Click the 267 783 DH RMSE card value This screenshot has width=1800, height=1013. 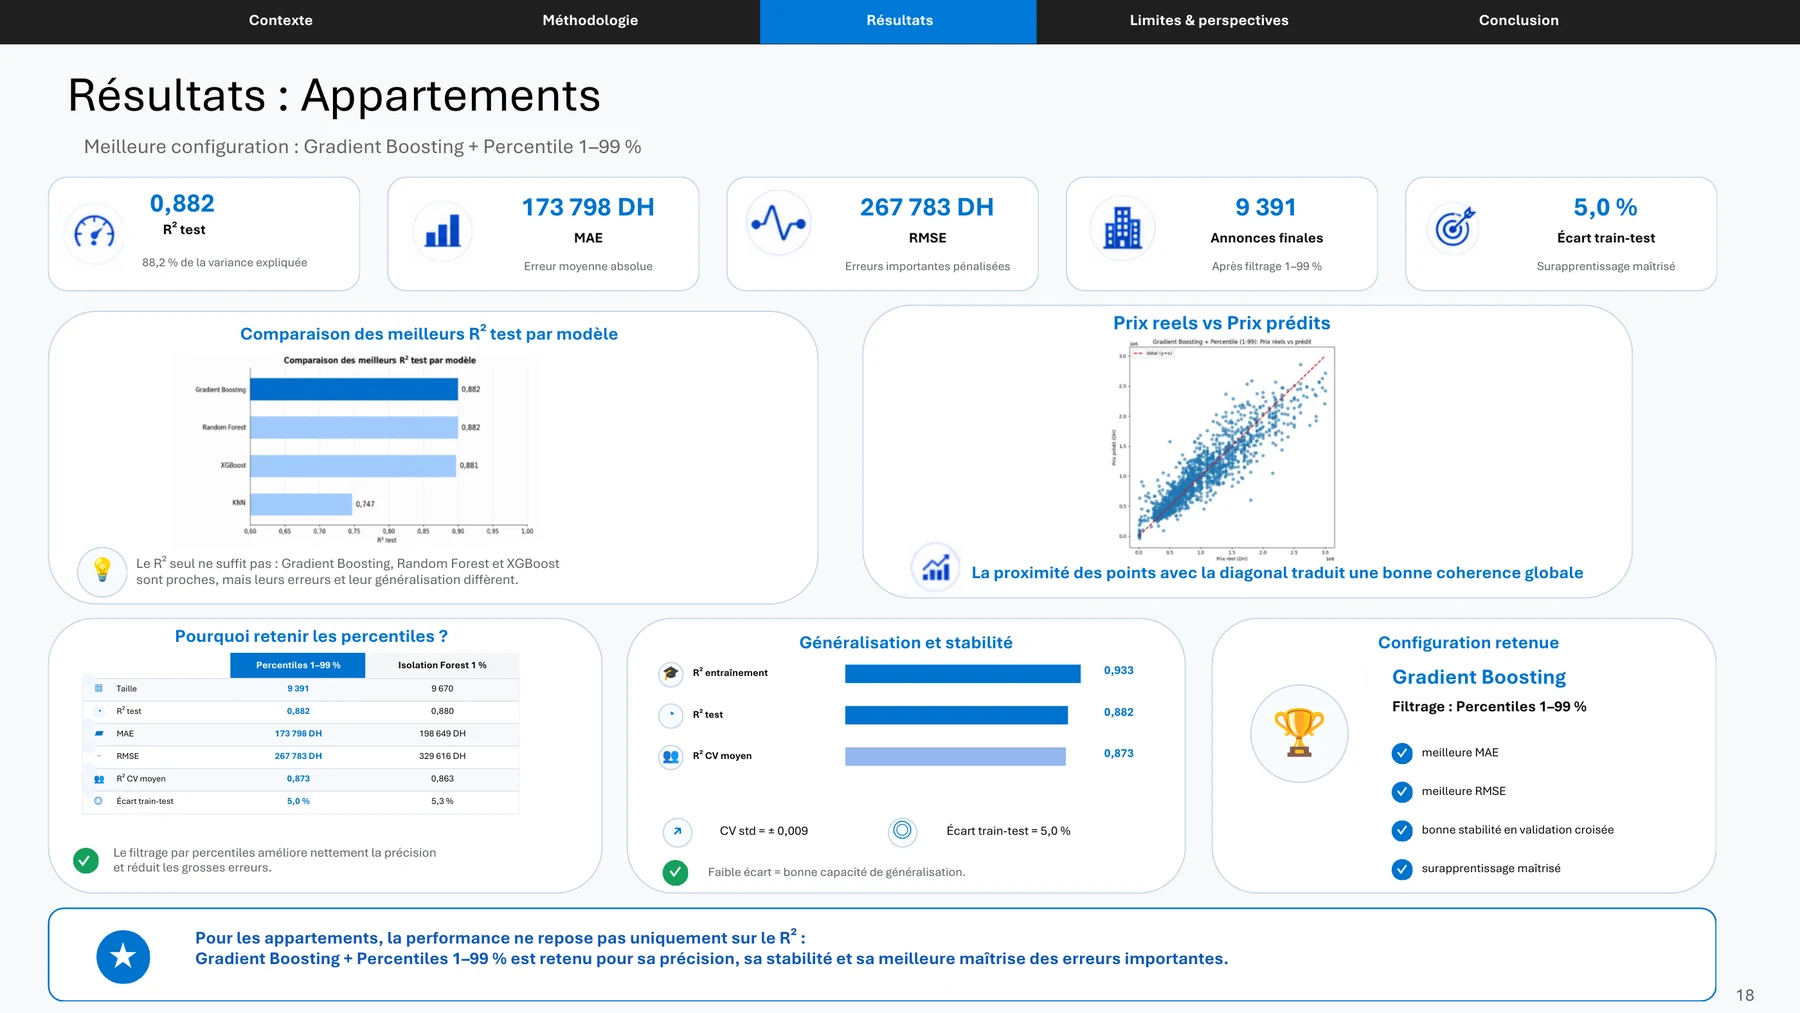(927, 207)
